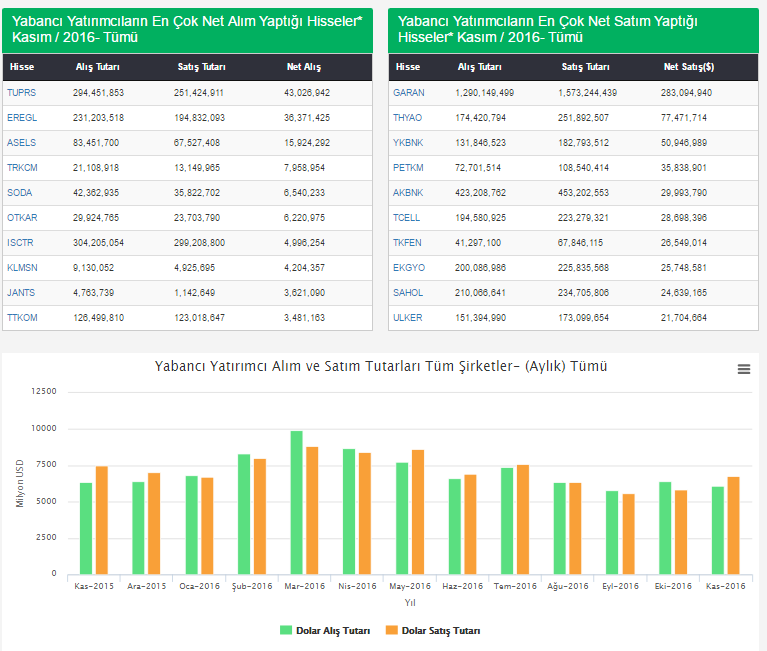
Task: Click the Haz-2016 axis label
Action: [x=462, y=586]
